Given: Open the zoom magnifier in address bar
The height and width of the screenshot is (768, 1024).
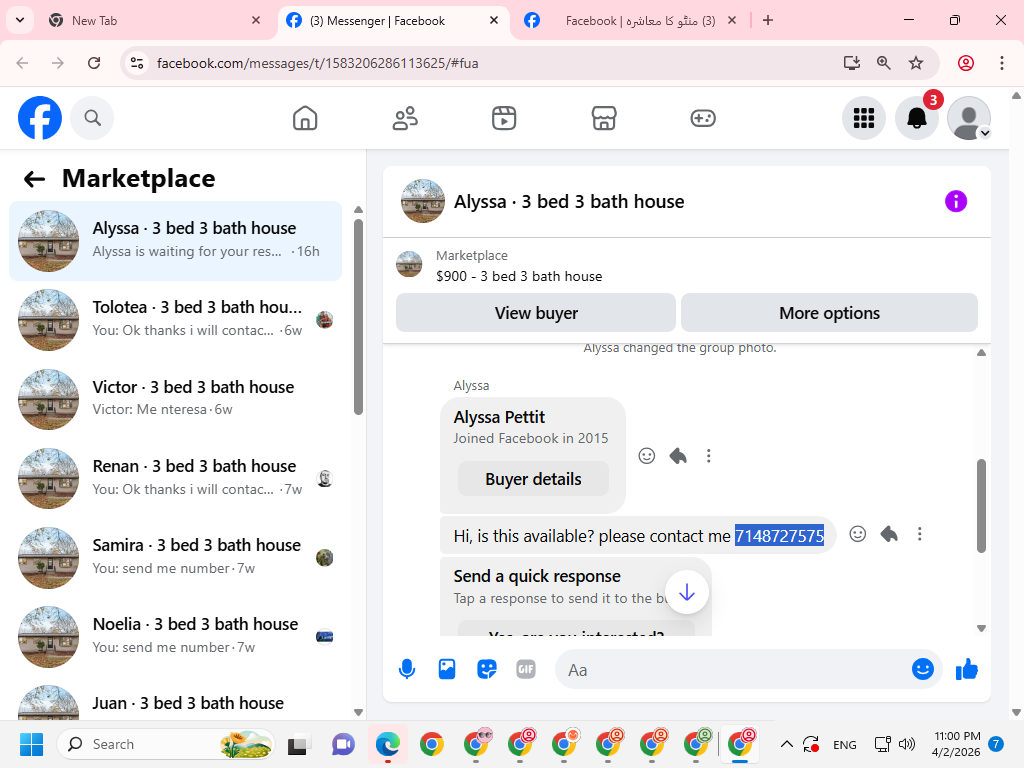Looking at the screenshot, I should pyautogui.click(x=884, y=63).
